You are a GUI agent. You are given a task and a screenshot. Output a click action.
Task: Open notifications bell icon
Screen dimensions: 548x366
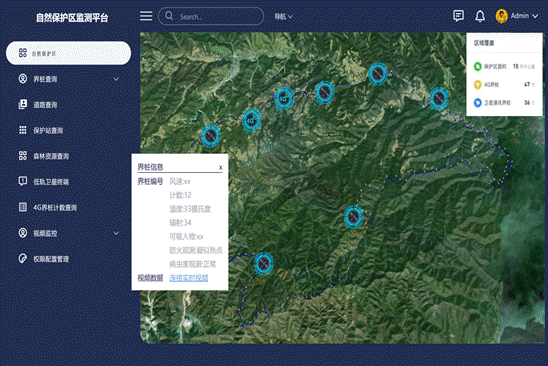[480, 16]
